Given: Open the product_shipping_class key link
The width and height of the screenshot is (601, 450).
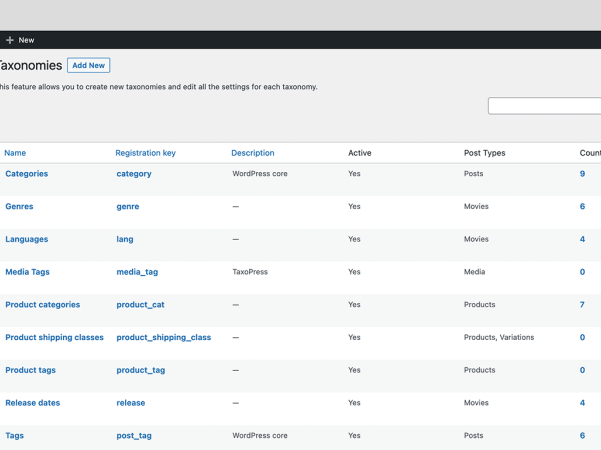Looking at the screenshot, I should pyautogui.click(x=163, y=338).
